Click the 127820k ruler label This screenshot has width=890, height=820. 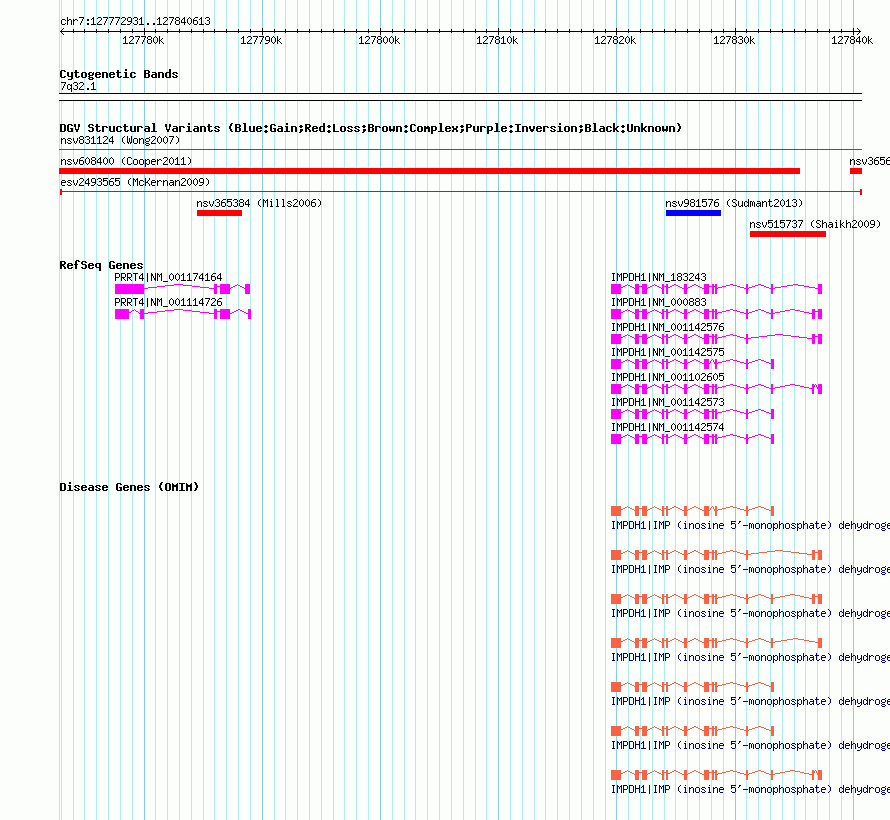click(x=615, y=40)
